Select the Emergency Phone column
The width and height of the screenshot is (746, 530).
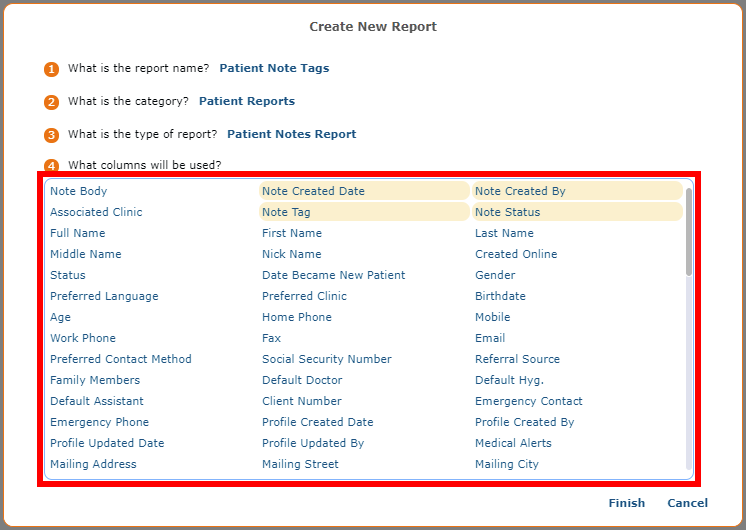pyautogui.click(x=99, y=422)
